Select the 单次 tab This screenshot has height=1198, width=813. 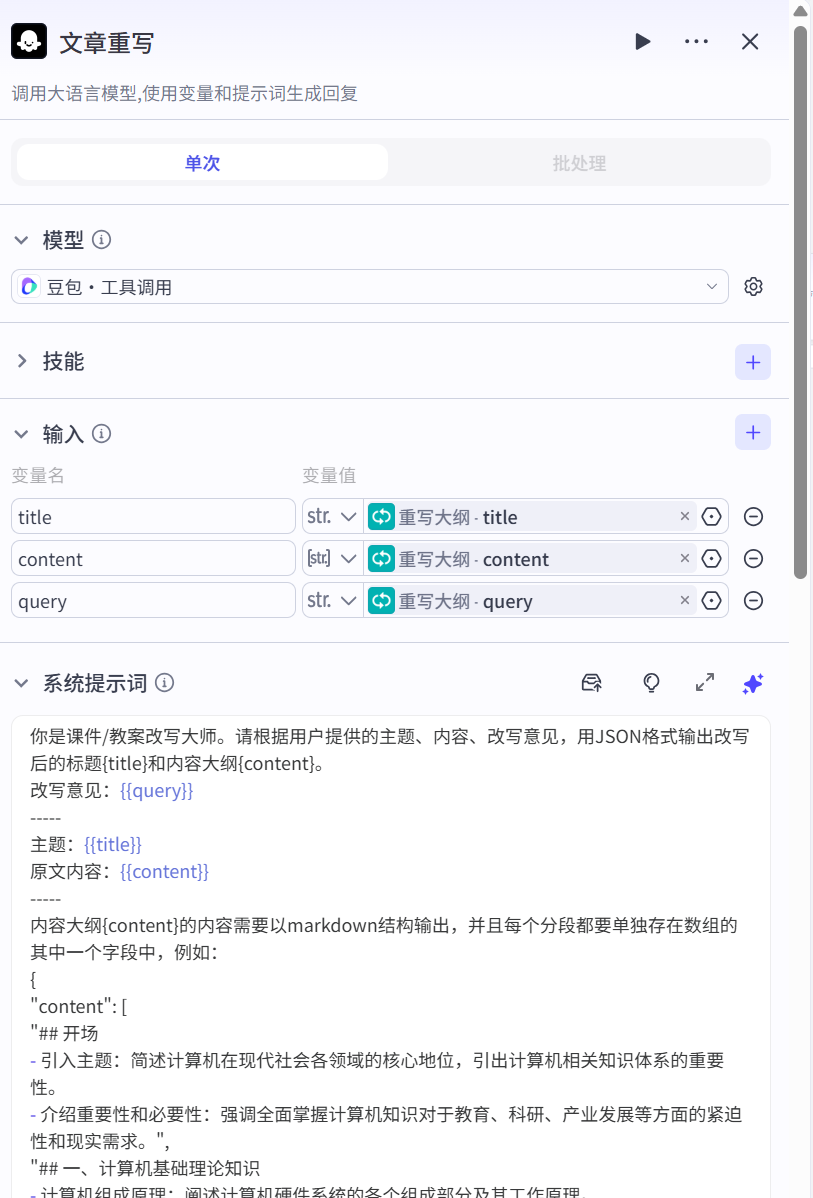tap(202, 163)
